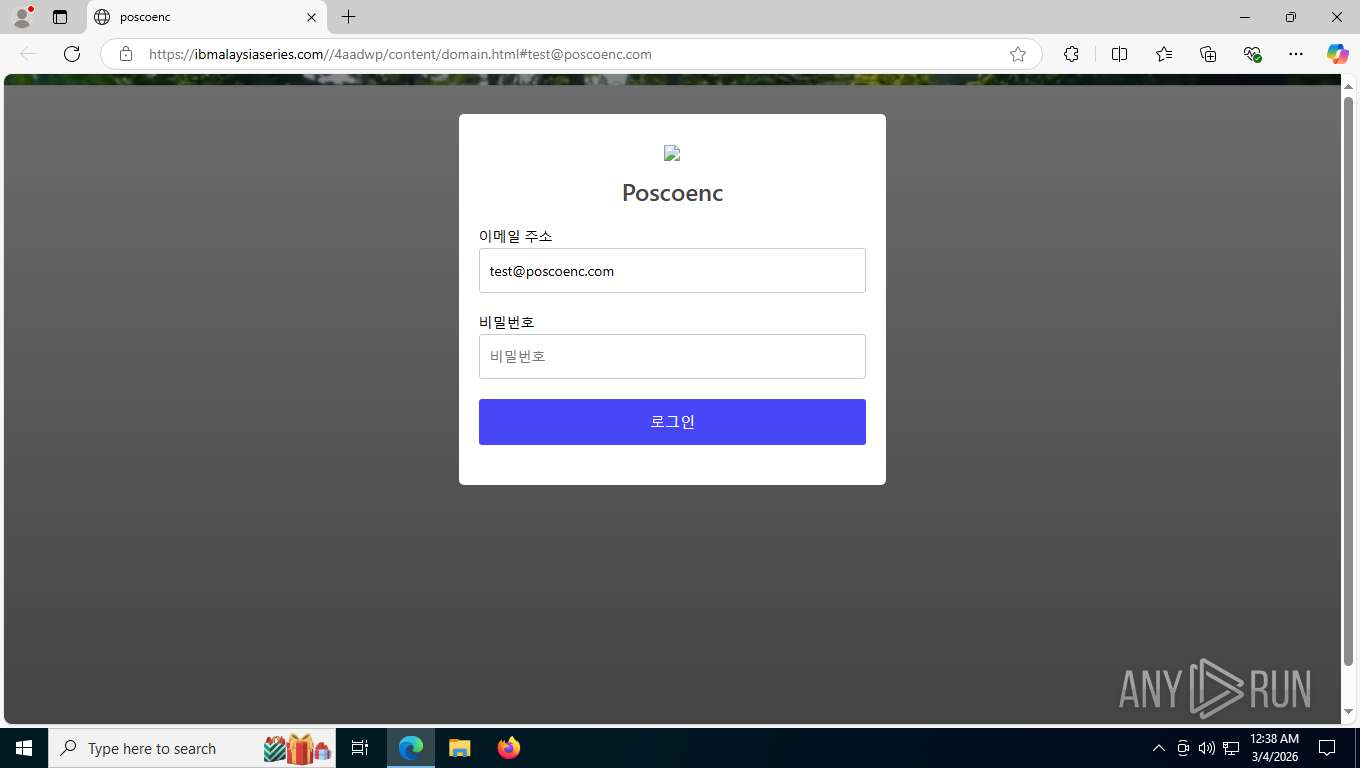Screen dimensions: 1360x768
Task: Open the tab actions menu icon
Action: pyautogui.click(x=60, y=17)
